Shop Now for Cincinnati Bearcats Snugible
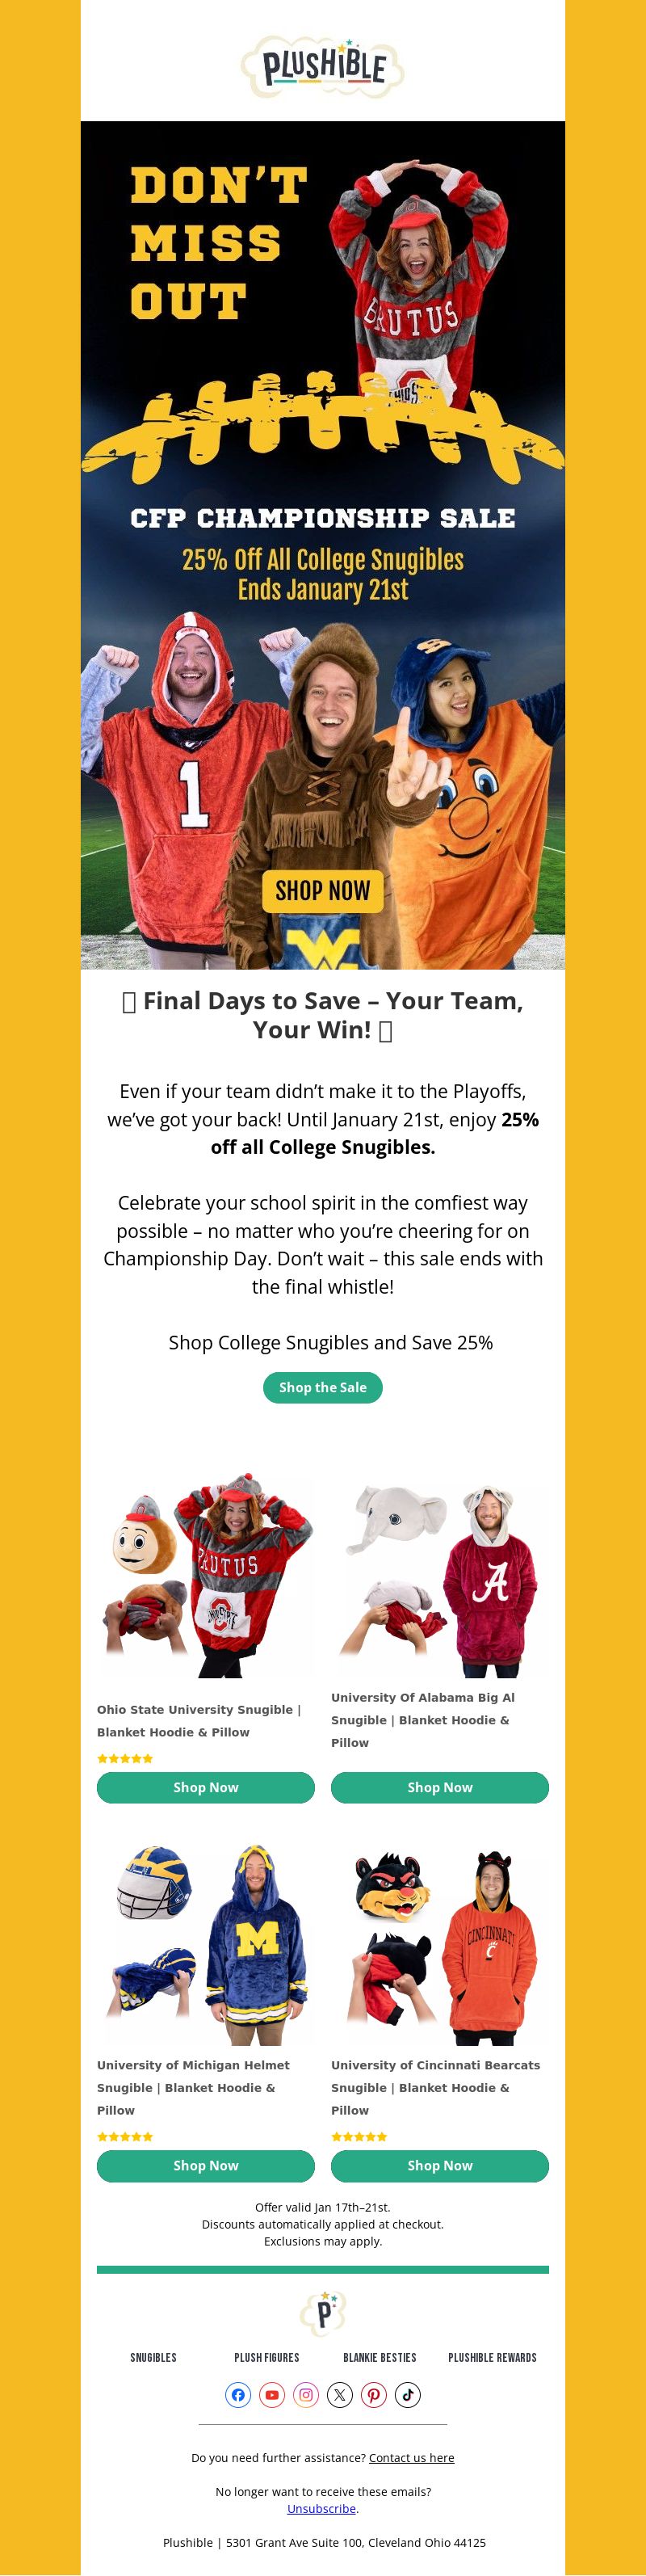 click(x=440, y=2165)
